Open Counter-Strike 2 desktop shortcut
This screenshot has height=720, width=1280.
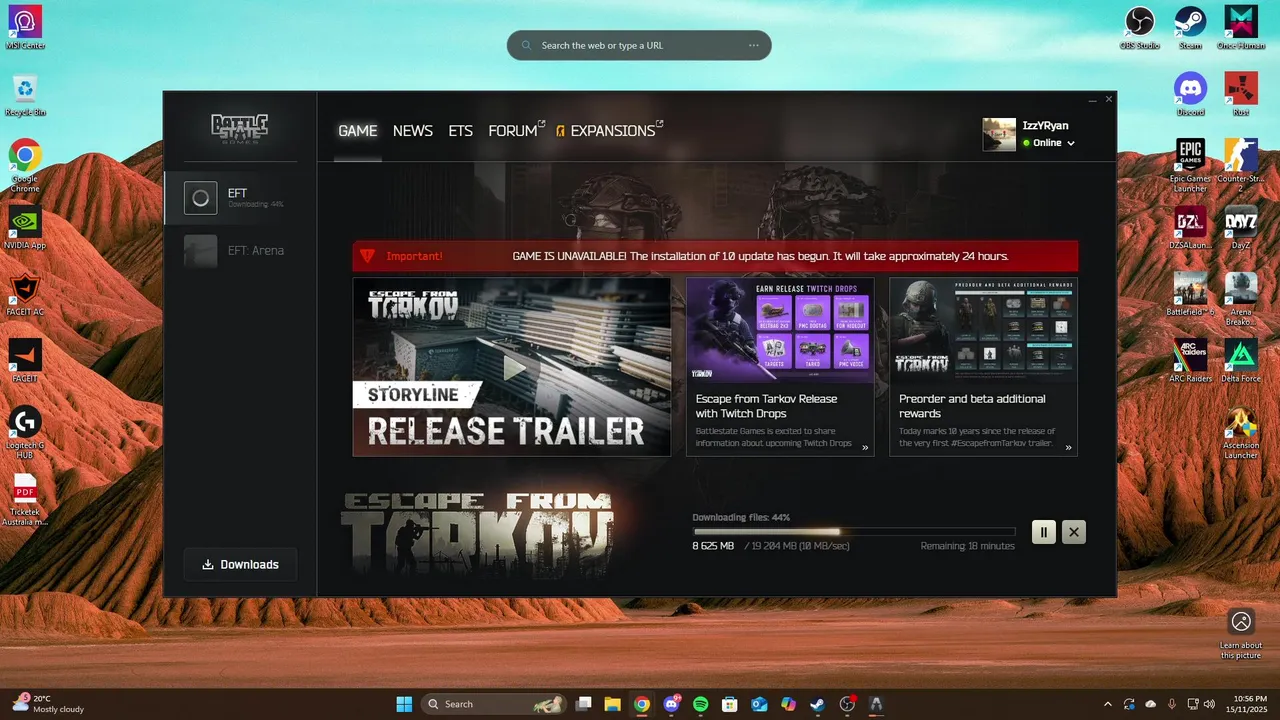(x=1241, y=166)
